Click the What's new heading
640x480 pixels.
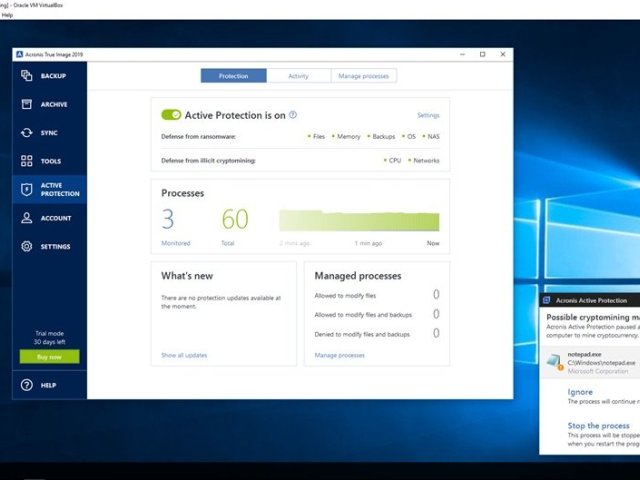coord(187,276)
